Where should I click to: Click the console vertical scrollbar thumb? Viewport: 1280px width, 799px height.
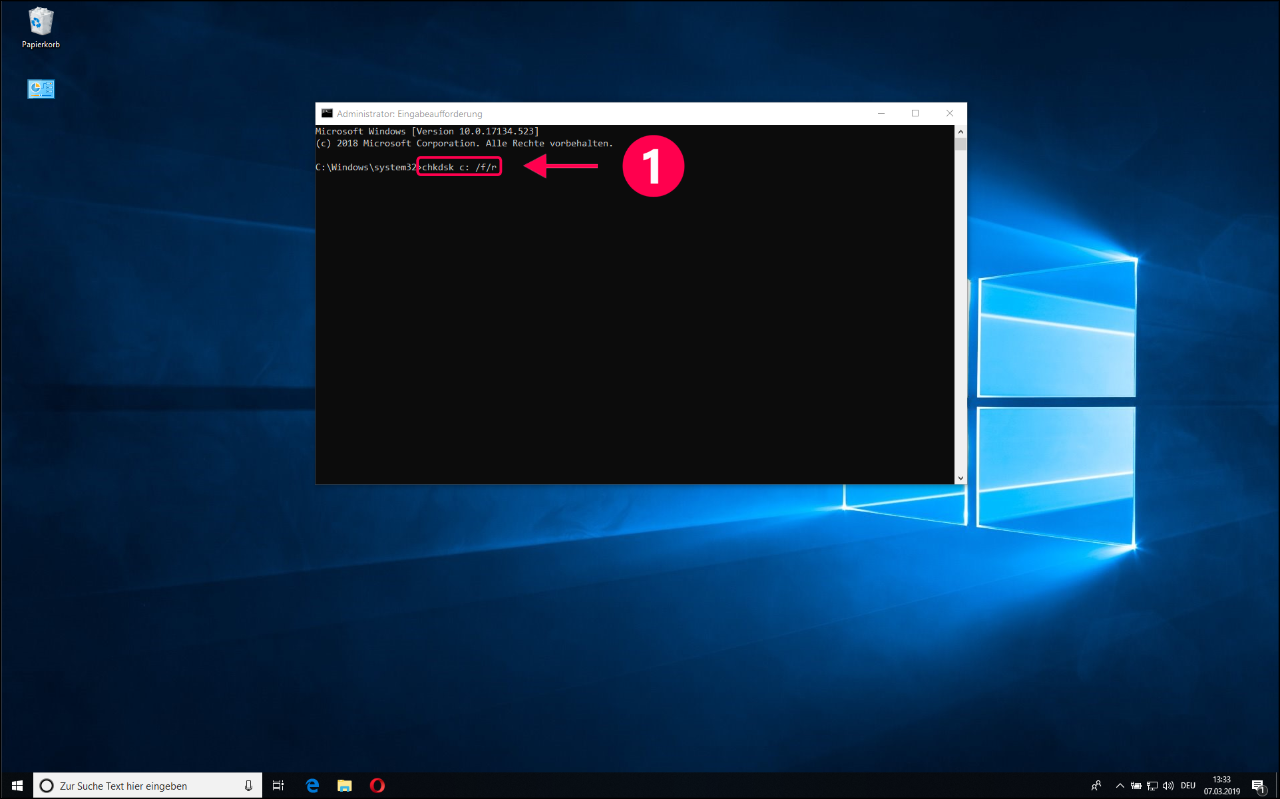pyautogui.click(x=961, y=144)
